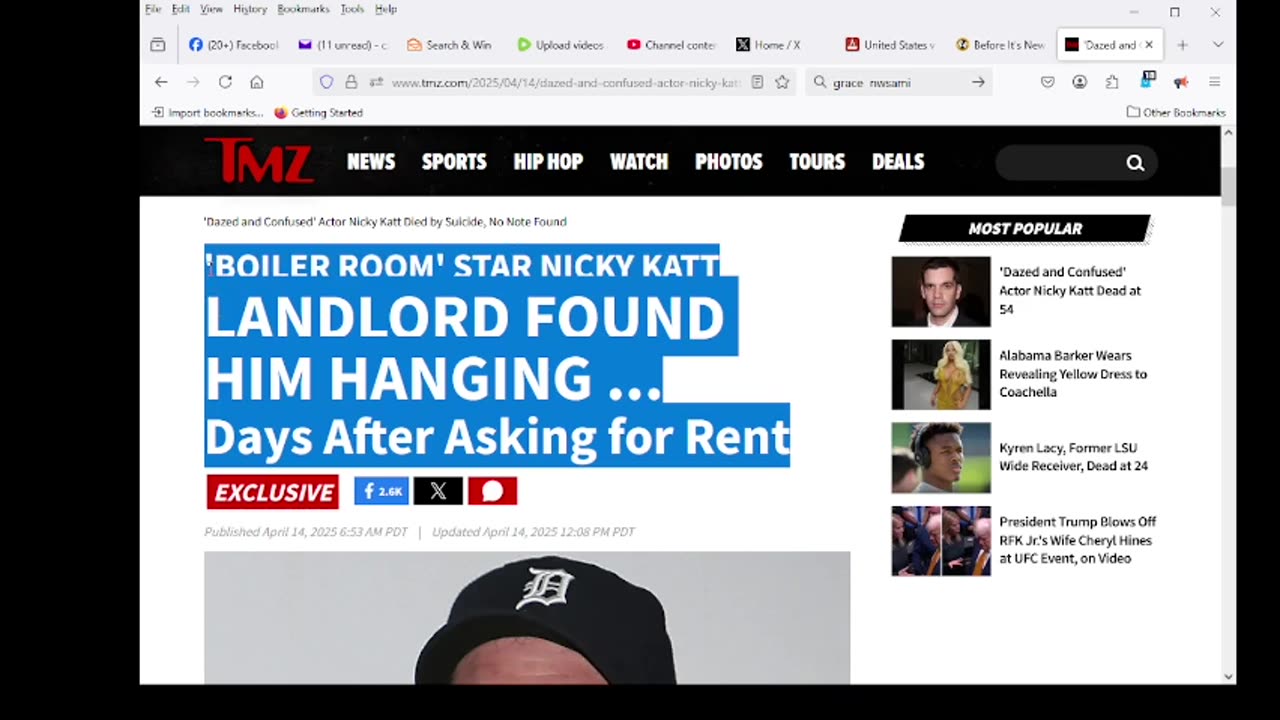Open the WATCH section on TMZ
The width and height of the screenshot is (1280, 720).
click(x=639, y=162)
